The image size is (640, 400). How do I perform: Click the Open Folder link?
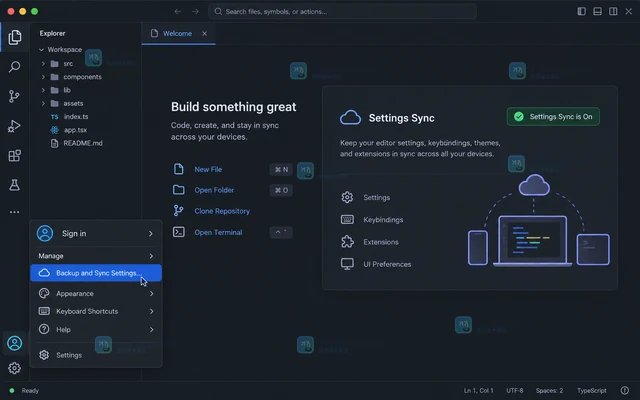point(214,190)
